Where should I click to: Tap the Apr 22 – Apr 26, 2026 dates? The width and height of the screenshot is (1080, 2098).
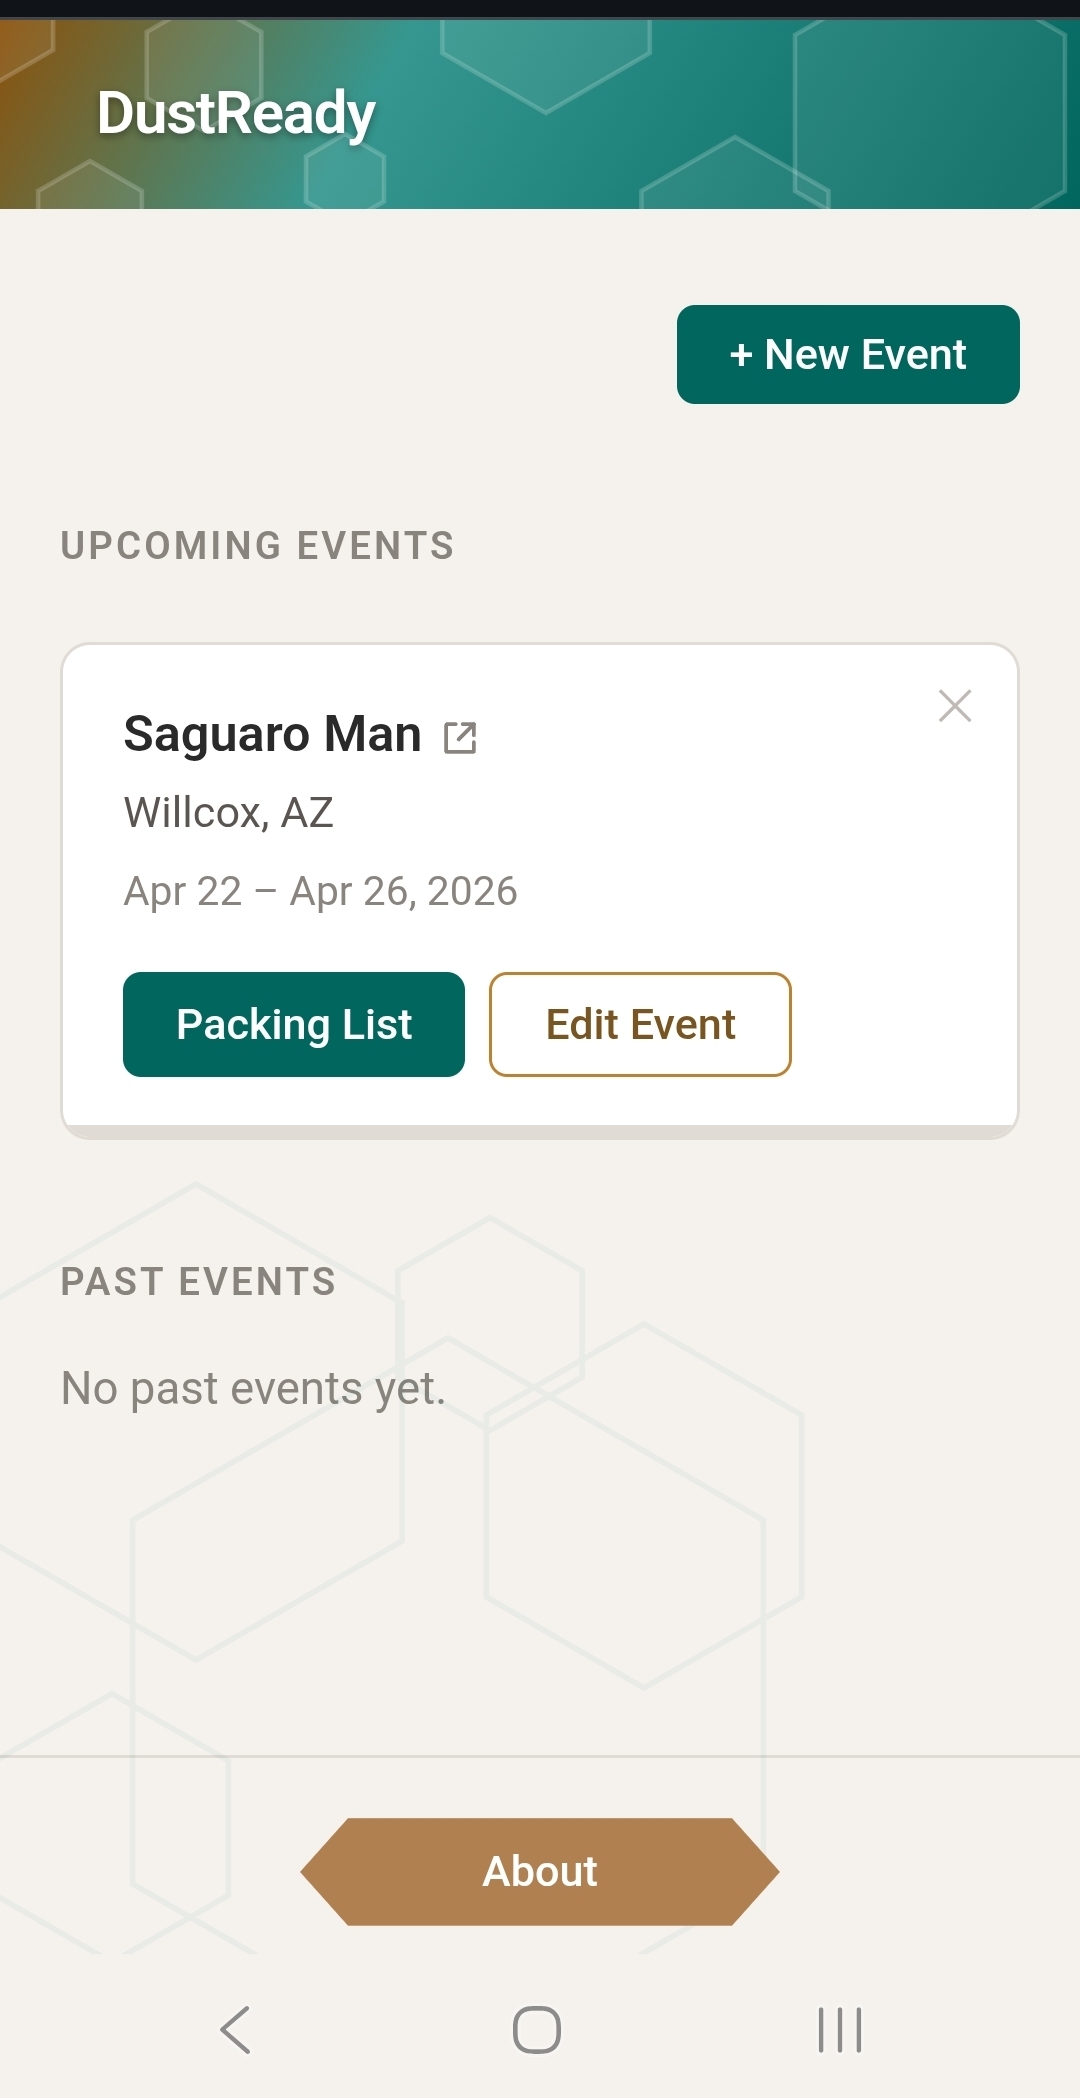point(320,891)
